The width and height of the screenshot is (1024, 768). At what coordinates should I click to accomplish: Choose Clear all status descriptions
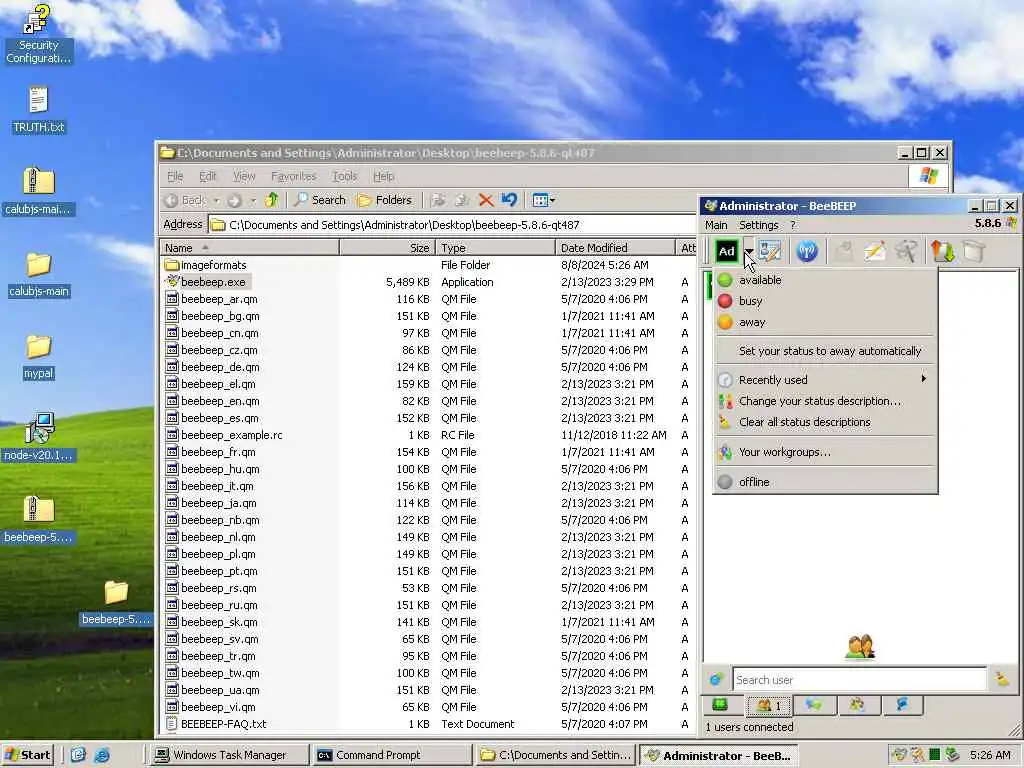coord(825,423)
